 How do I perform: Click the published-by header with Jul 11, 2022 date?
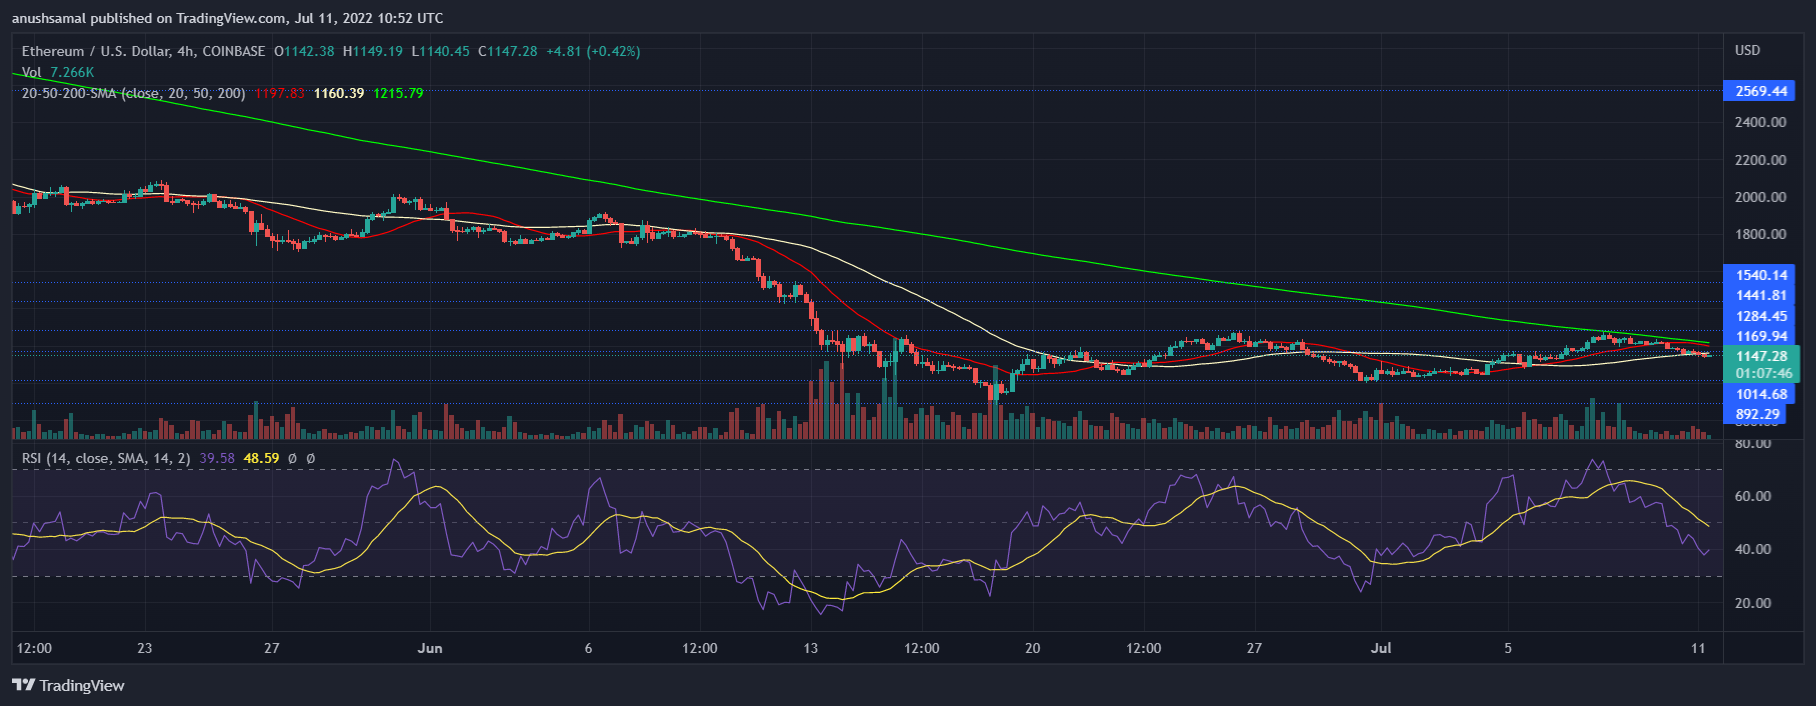228,18
